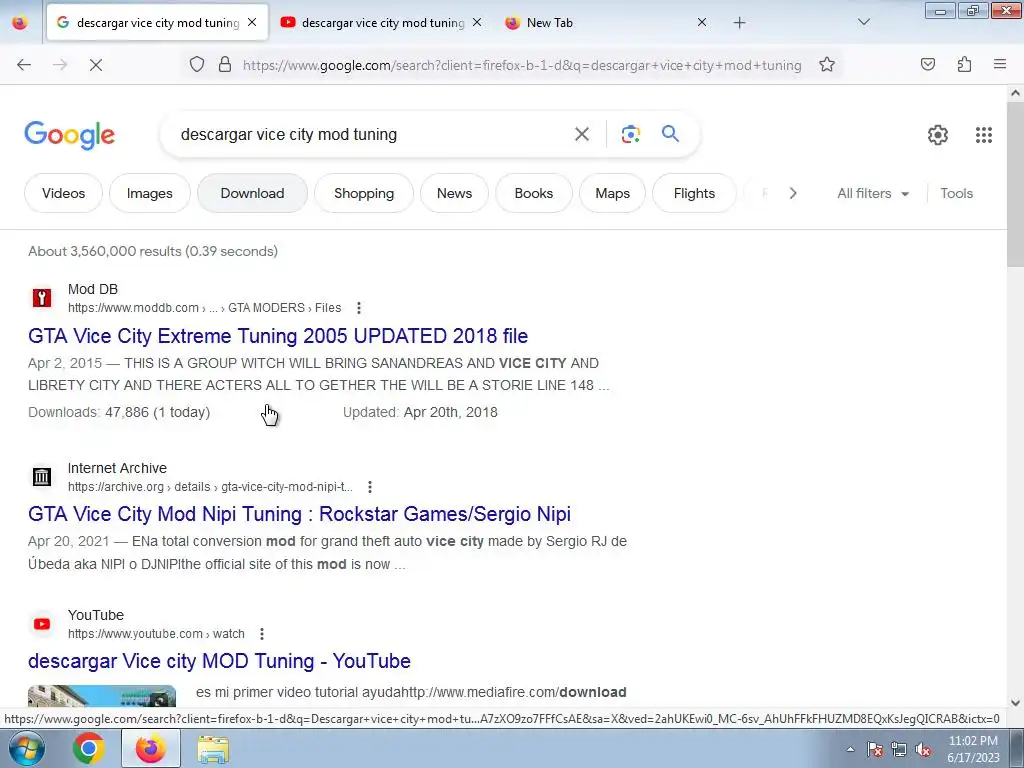
Task: Open the Pocket save icon
Action: [928, 65]
